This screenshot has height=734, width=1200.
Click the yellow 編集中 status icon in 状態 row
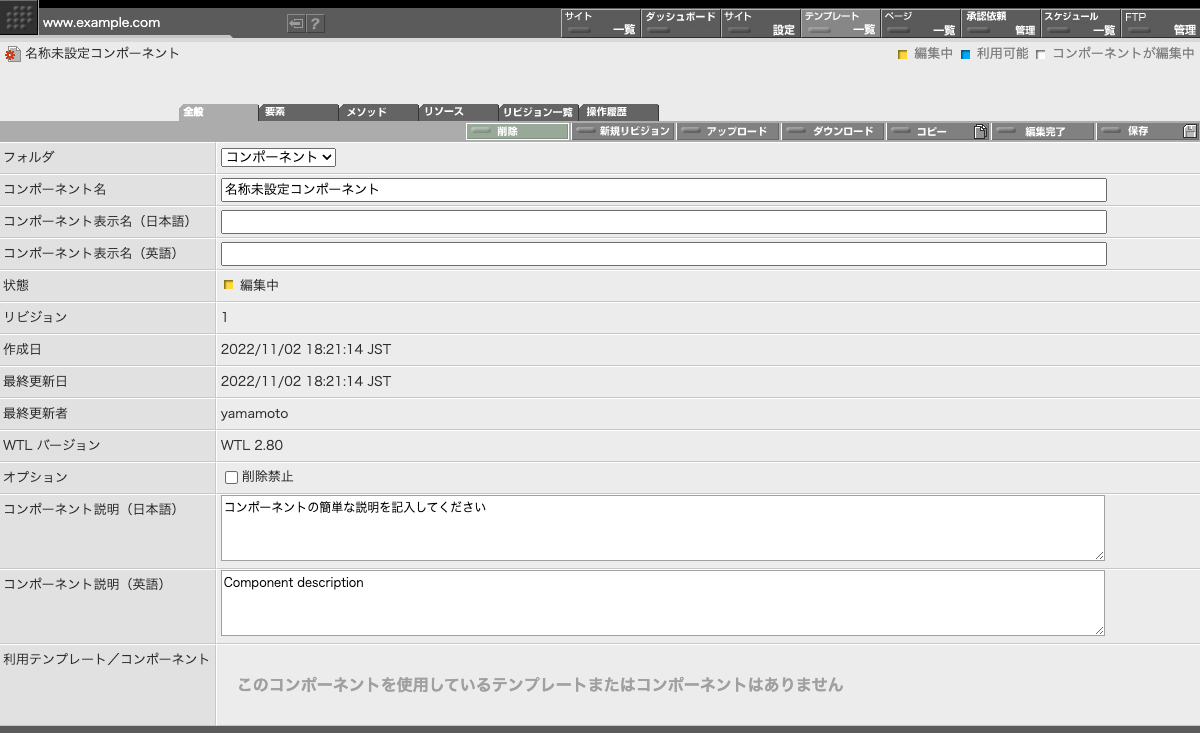tap(228, 285)
